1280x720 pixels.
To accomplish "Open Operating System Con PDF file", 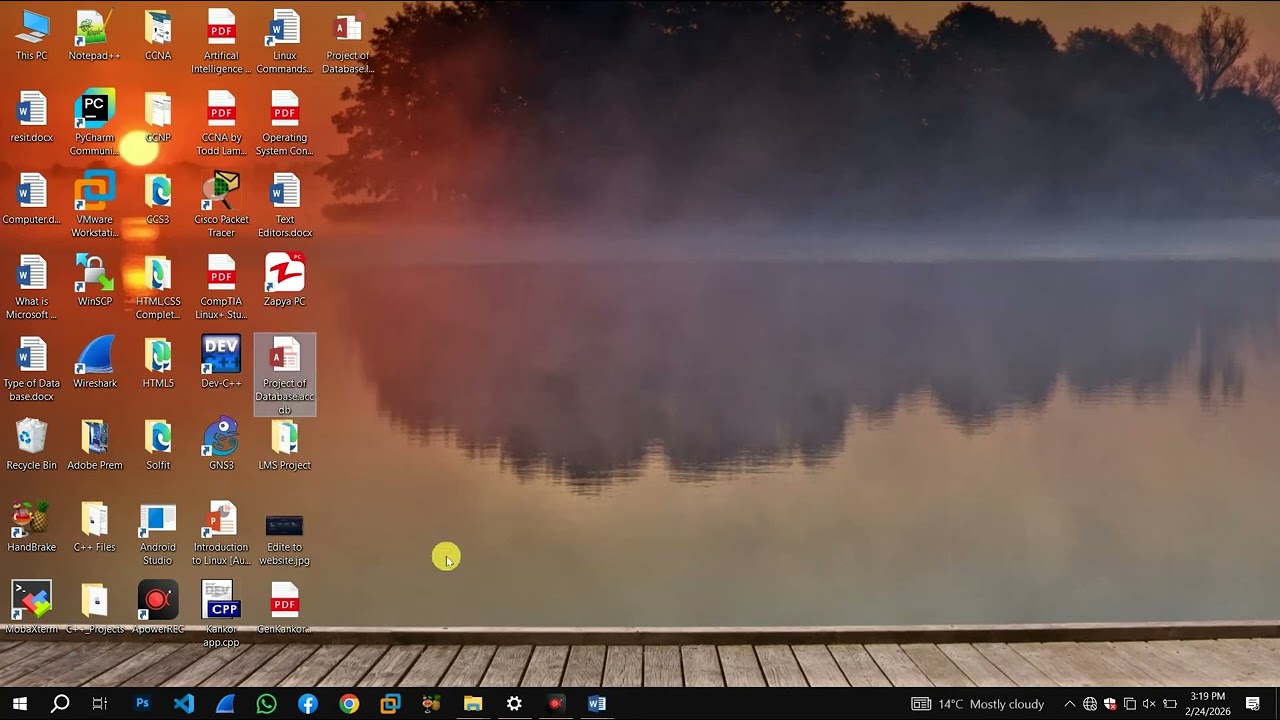I will pos(284,124).
